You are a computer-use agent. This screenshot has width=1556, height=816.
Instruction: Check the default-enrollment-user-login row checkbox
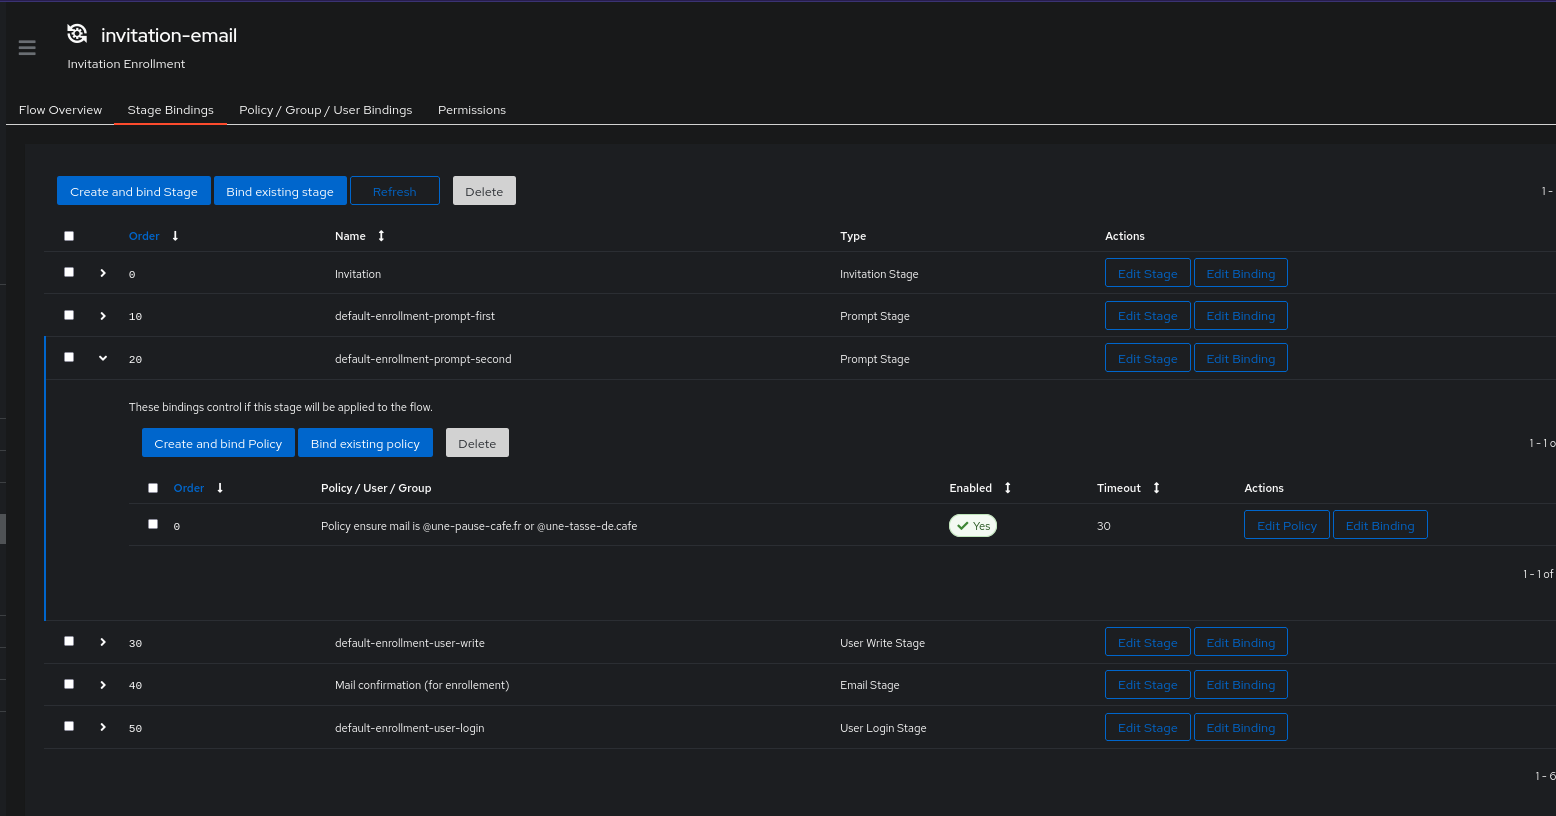(x=69, y=726)
